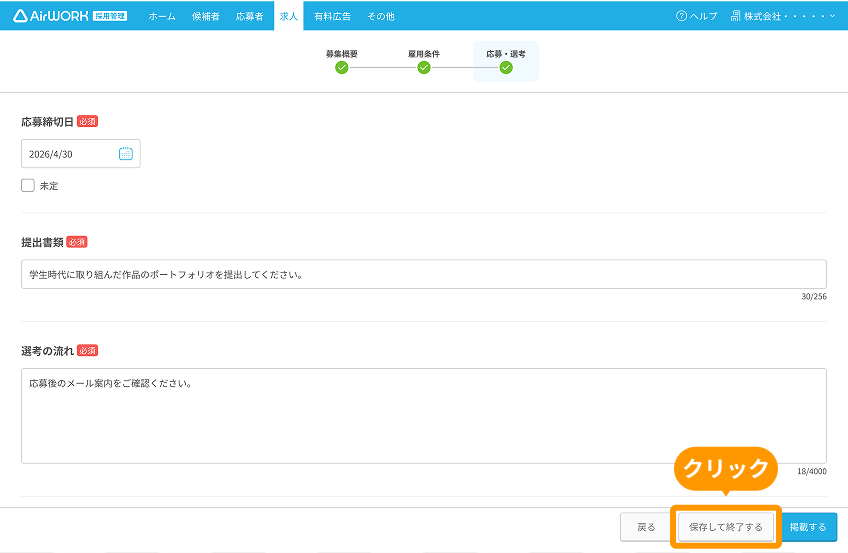
Task: Click the 応募・選考 step checkmark
Action: pos(506,68)
